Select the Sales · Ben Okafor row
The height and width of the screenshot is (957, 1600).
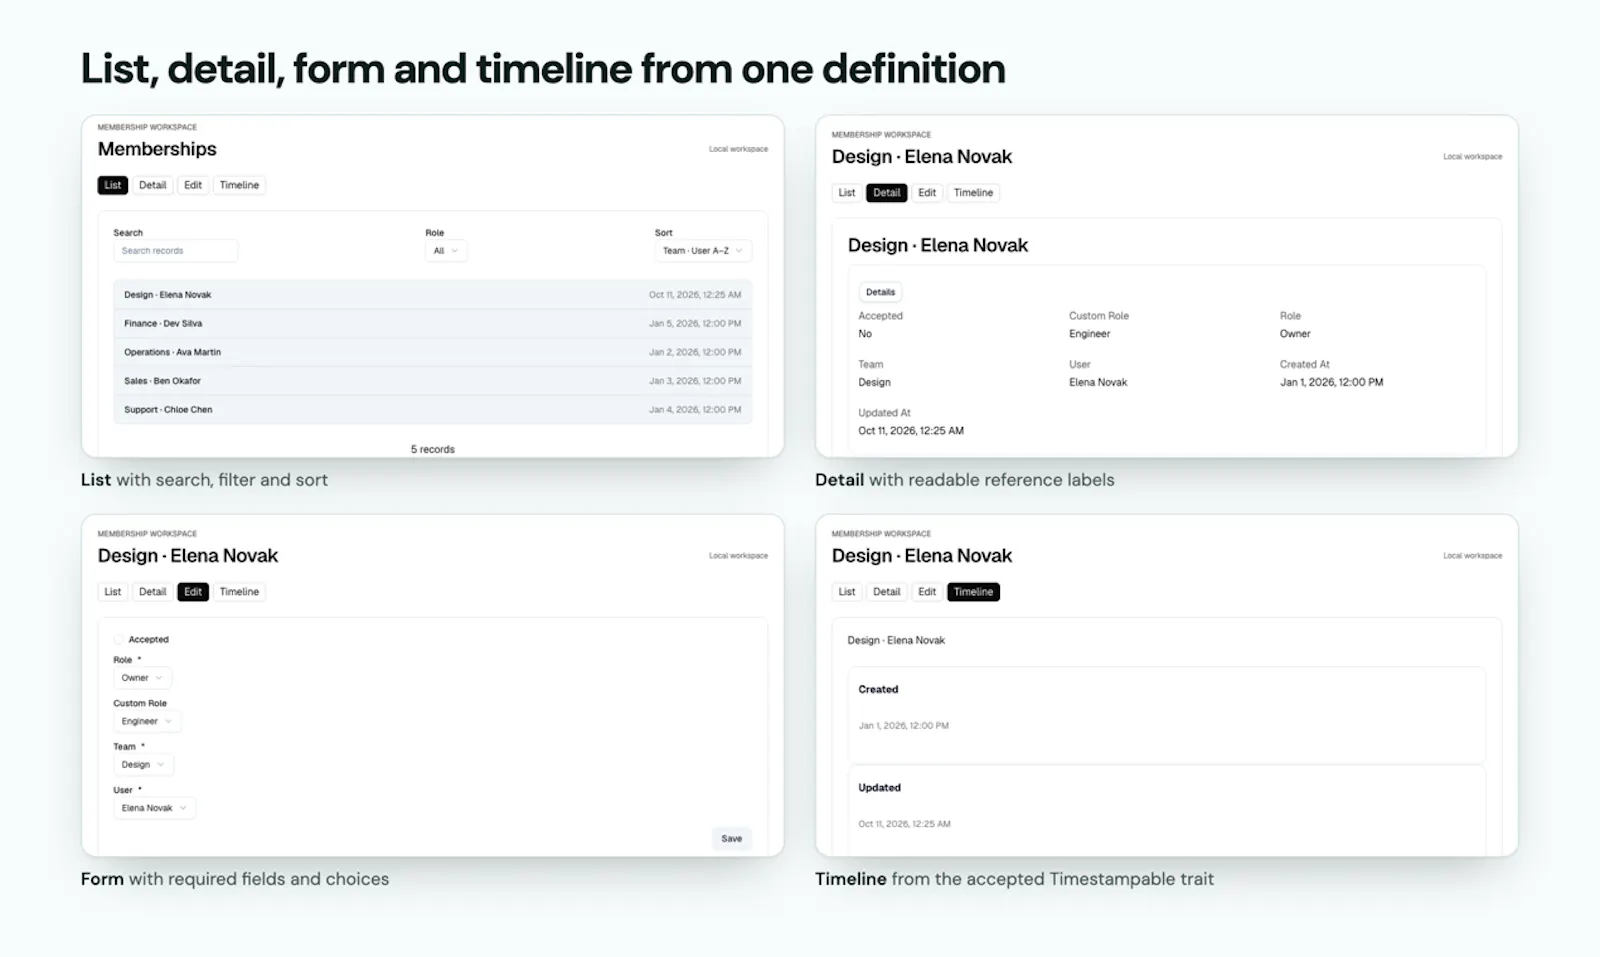[x=432, y=381]
